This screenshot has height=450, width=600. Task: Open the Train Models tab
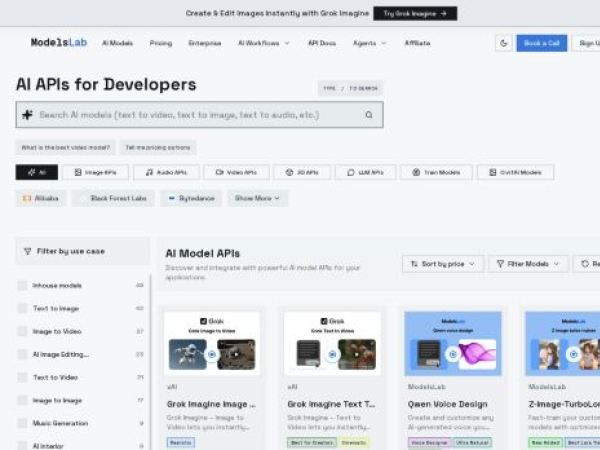tap(436, 172)
